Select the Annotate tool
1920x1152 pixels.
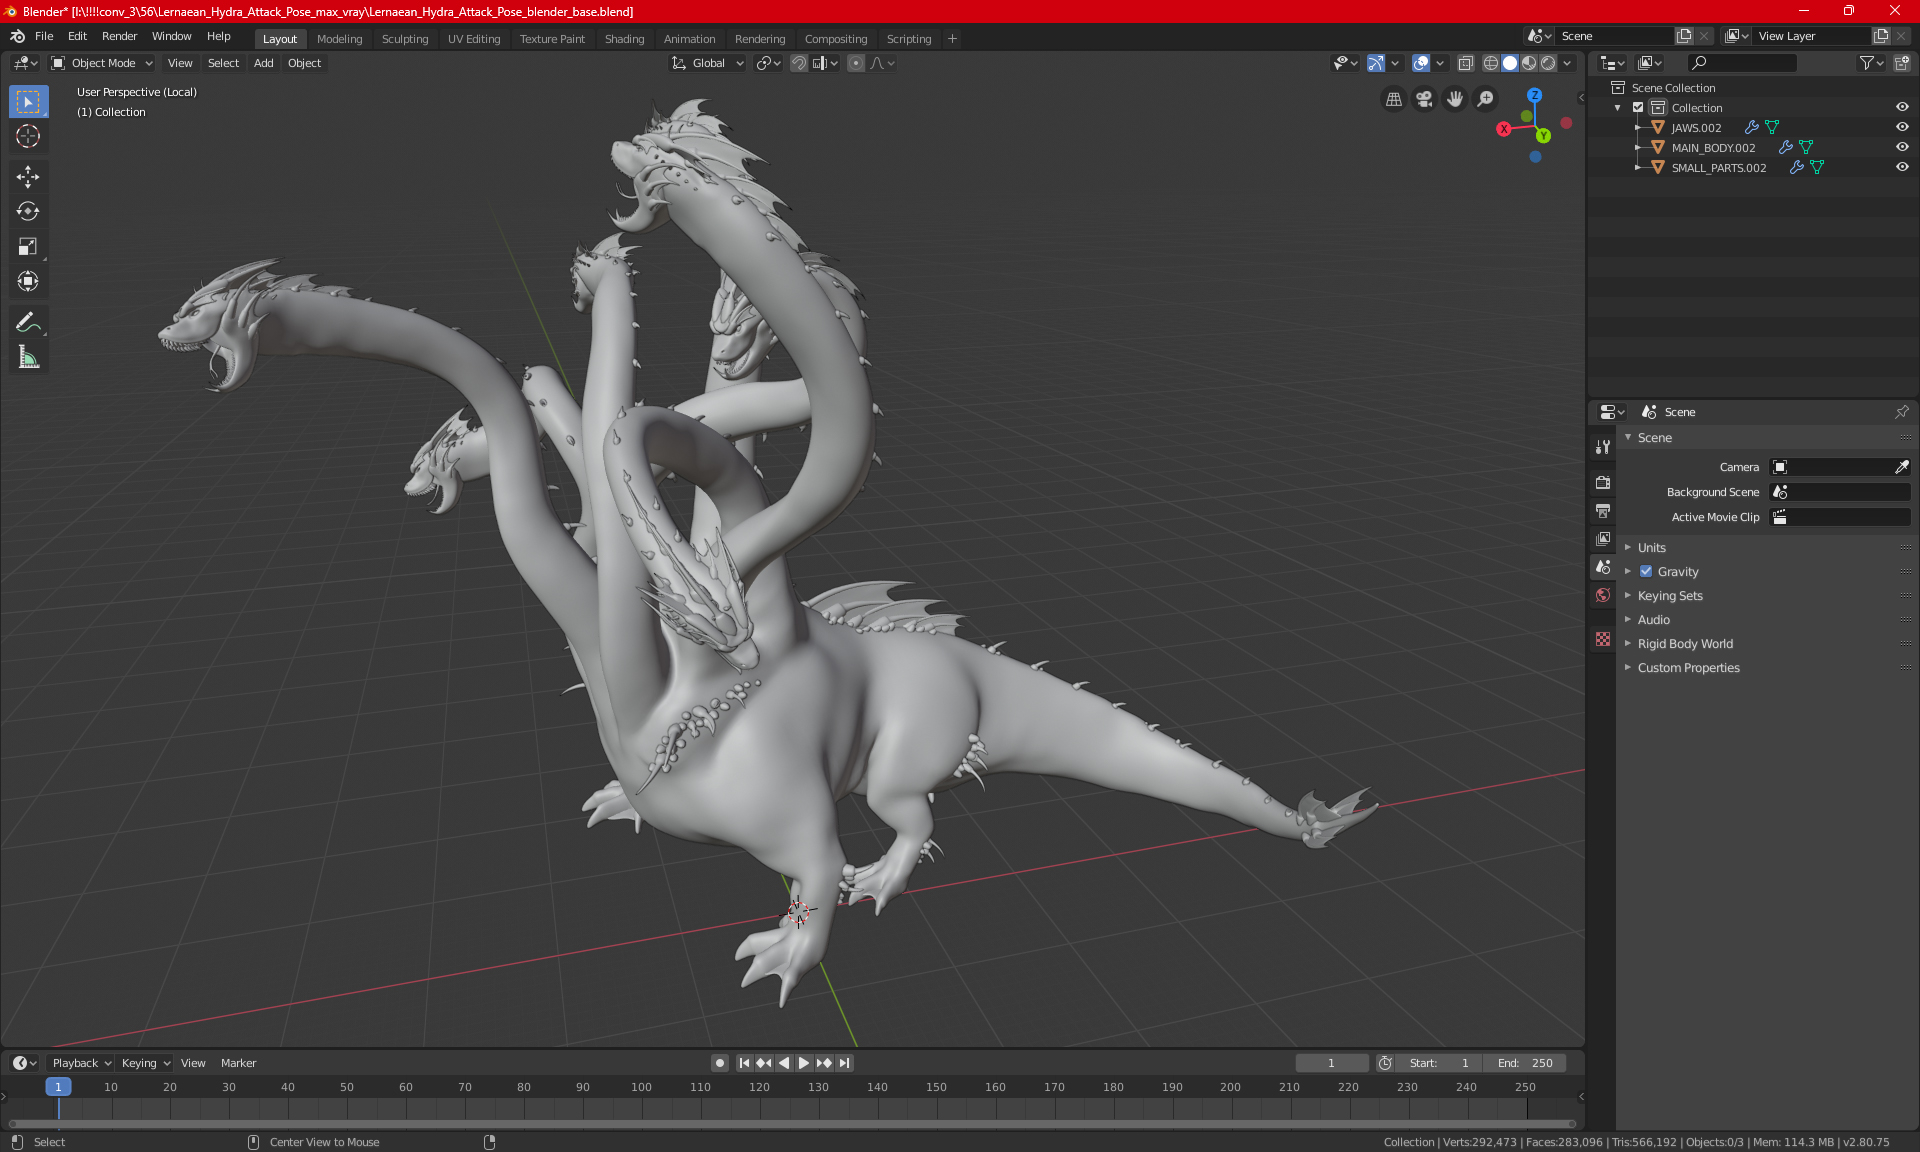28,322
